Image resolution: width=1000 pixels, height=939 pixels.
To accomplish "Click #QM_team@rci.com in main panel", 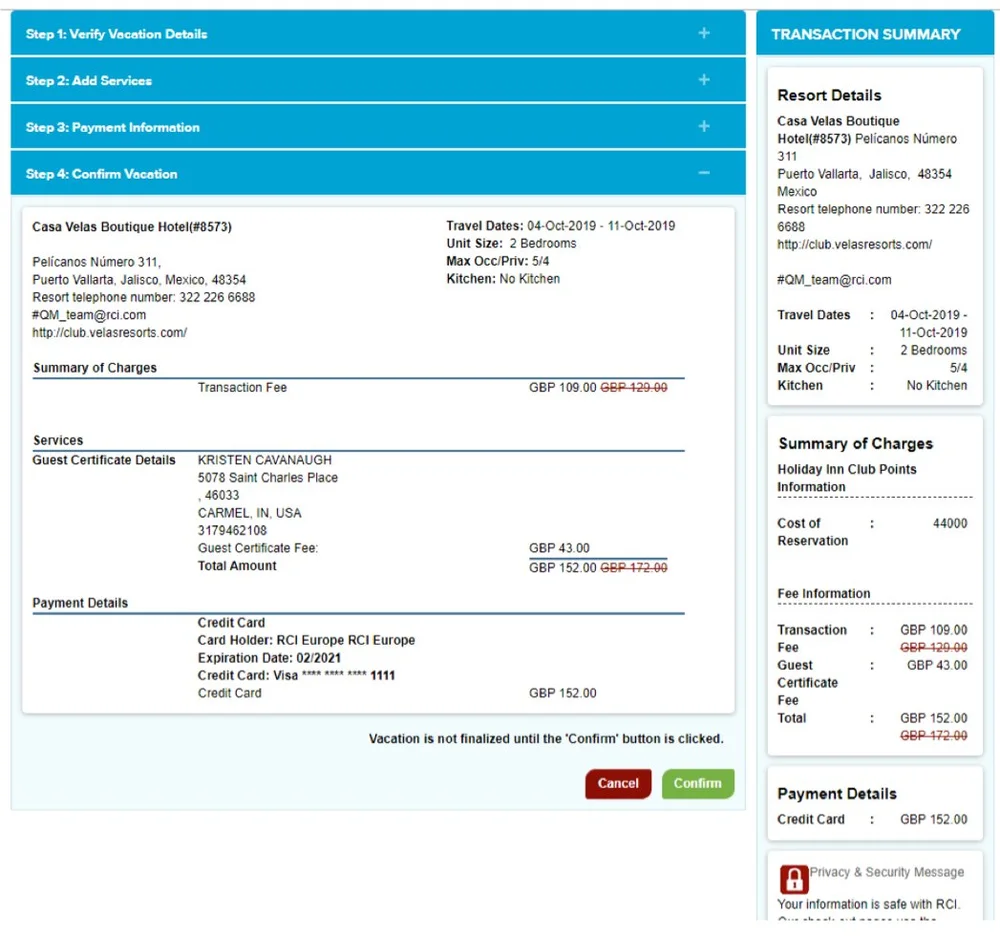I will 89,315.
